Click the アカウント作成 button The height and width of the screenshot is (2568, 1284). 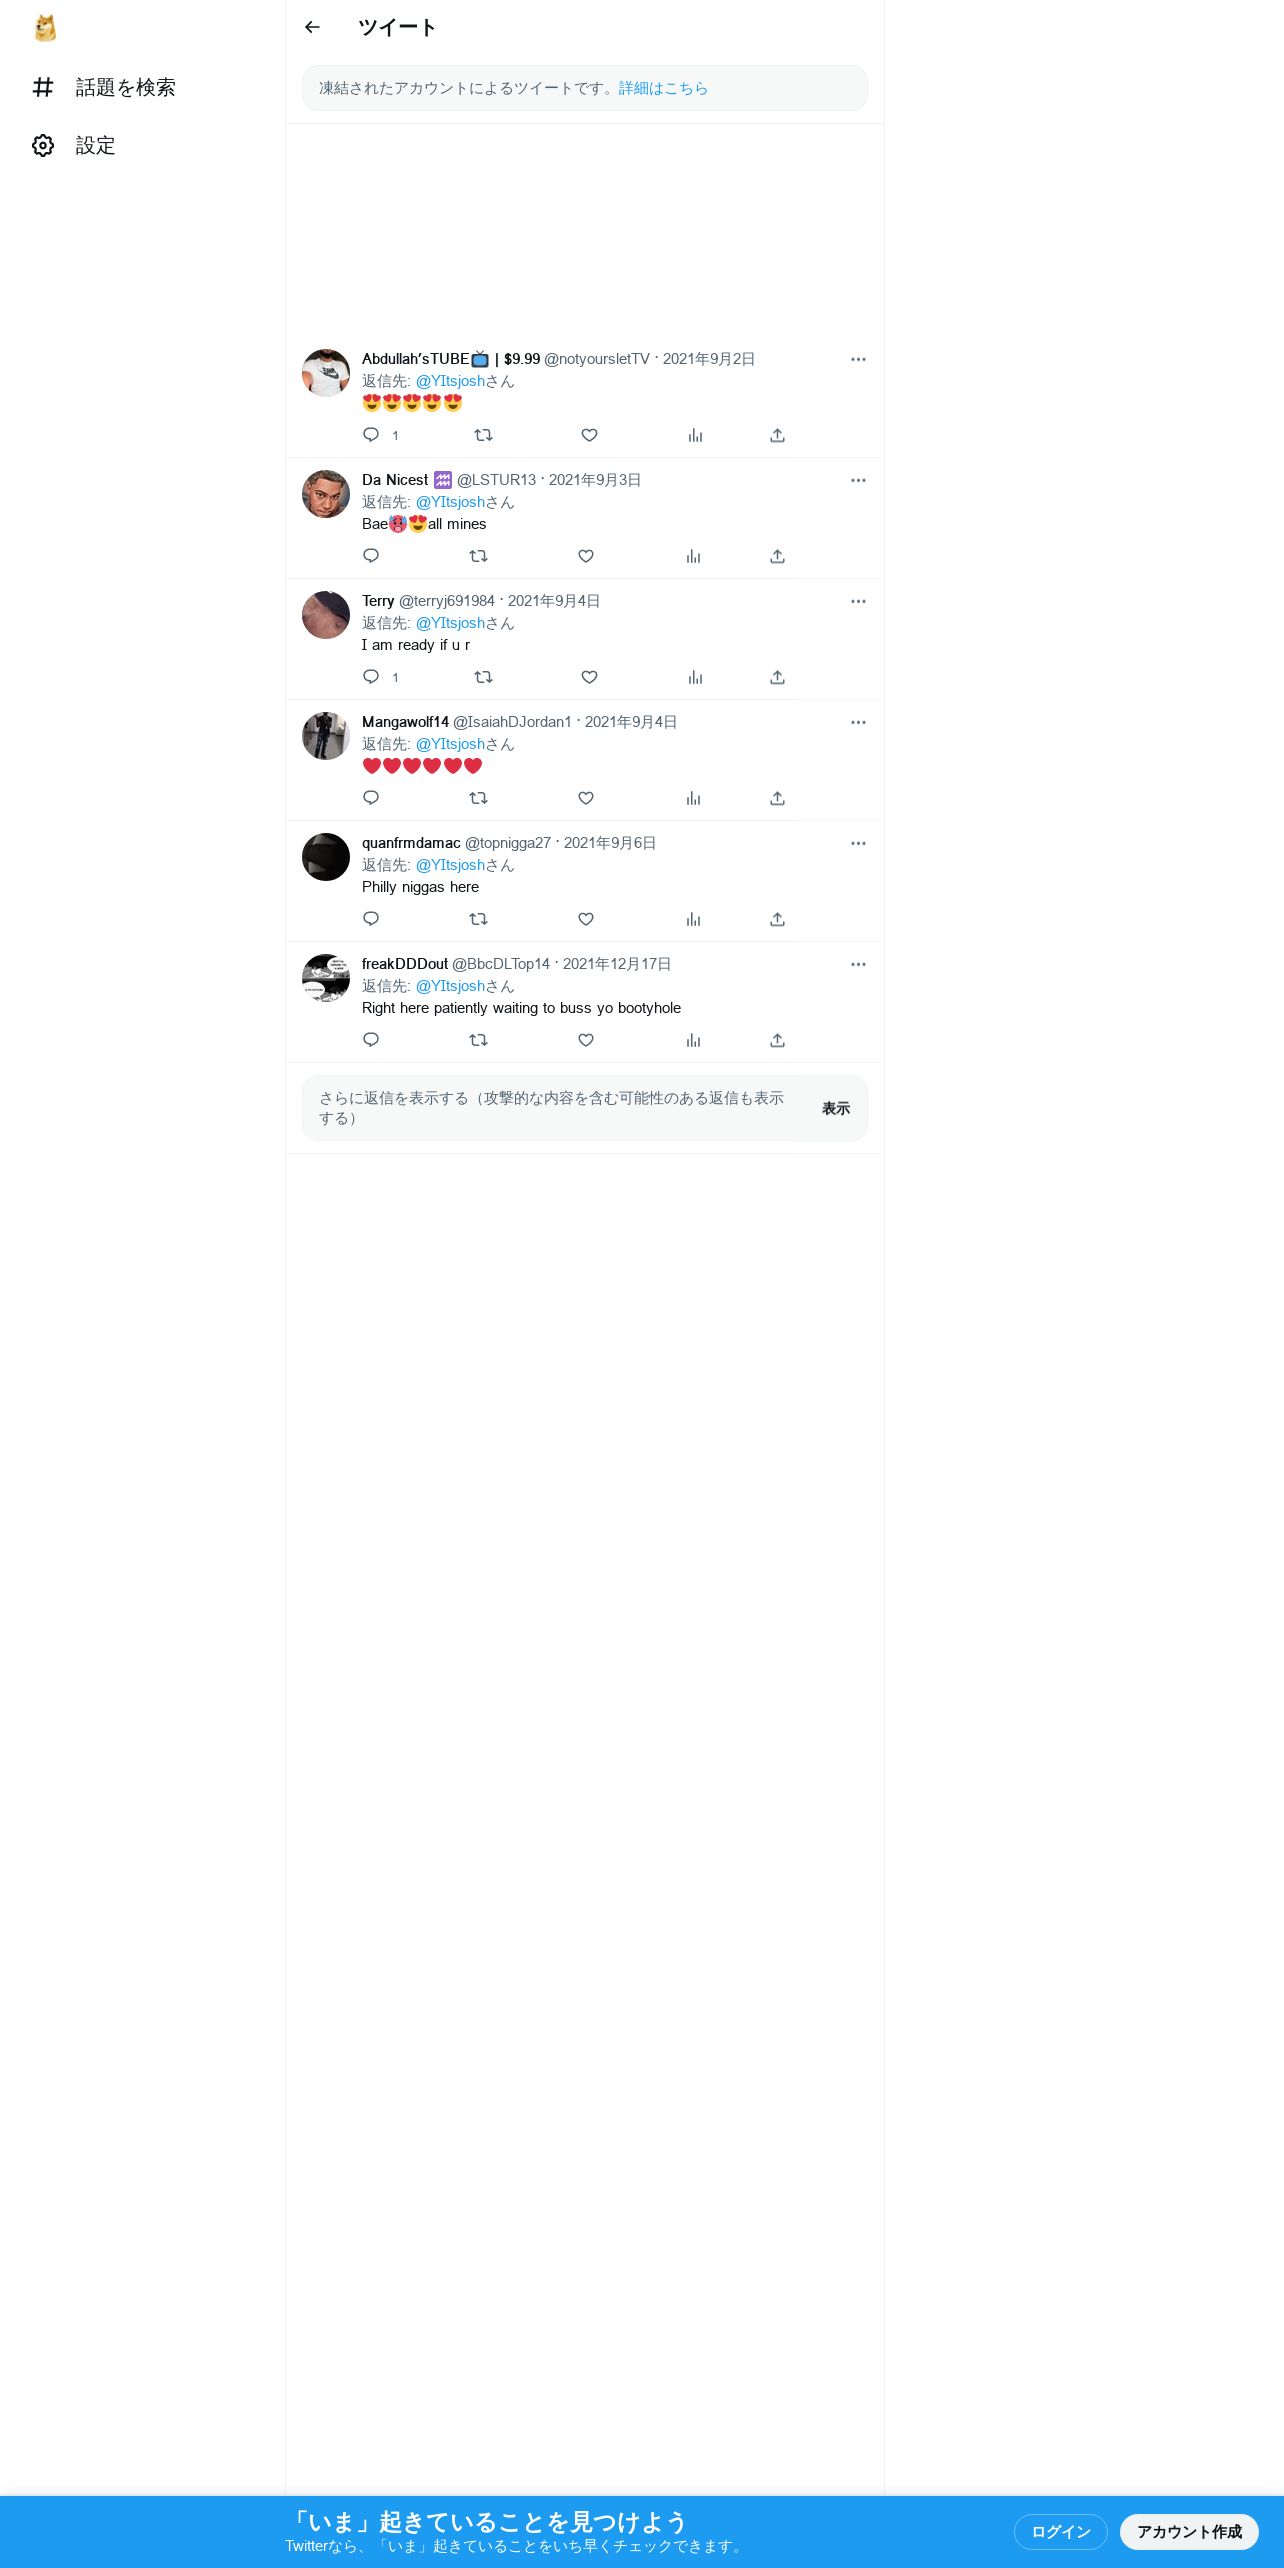click(1189, 2531)
